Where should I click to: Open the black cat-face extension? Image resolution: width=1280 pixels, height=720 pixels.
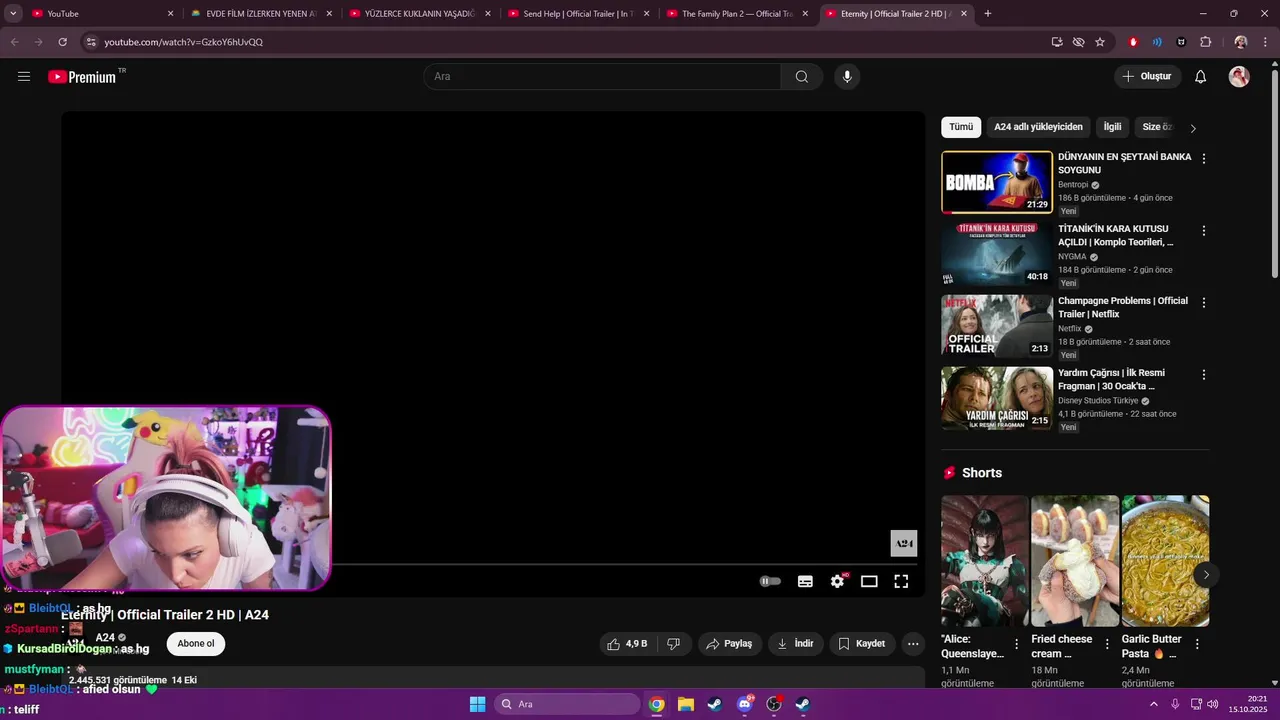pyautogui.click(x=1181, y=42)
